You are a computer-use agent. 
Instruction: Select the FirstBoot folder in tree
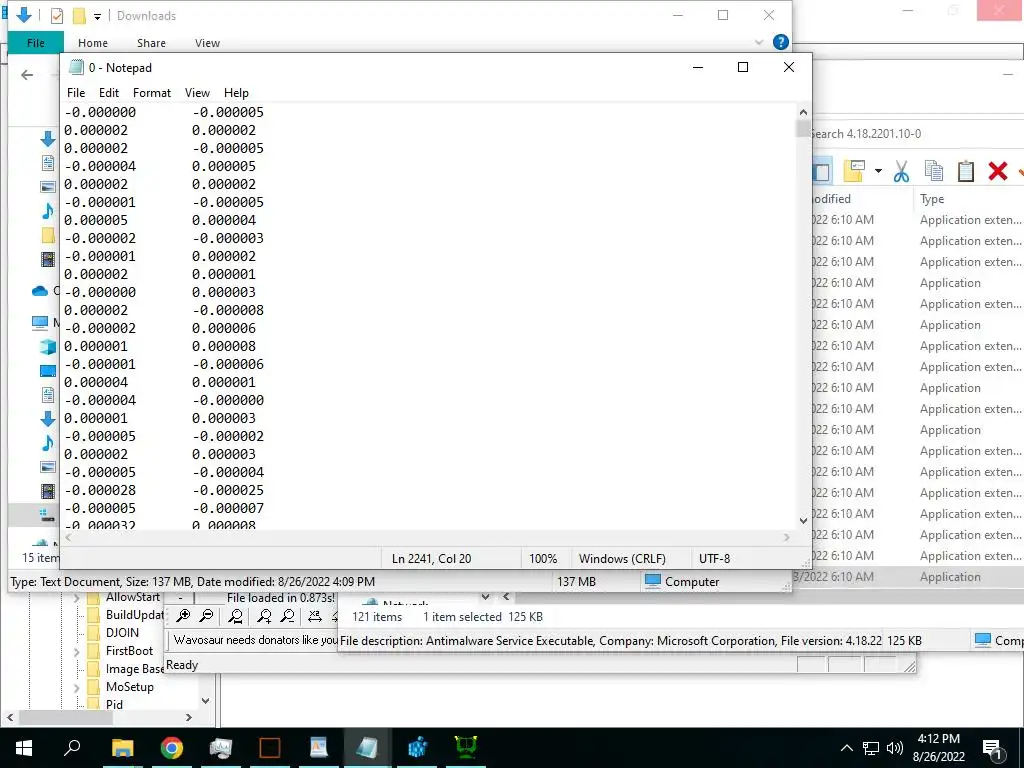click(x=129, y=650)
